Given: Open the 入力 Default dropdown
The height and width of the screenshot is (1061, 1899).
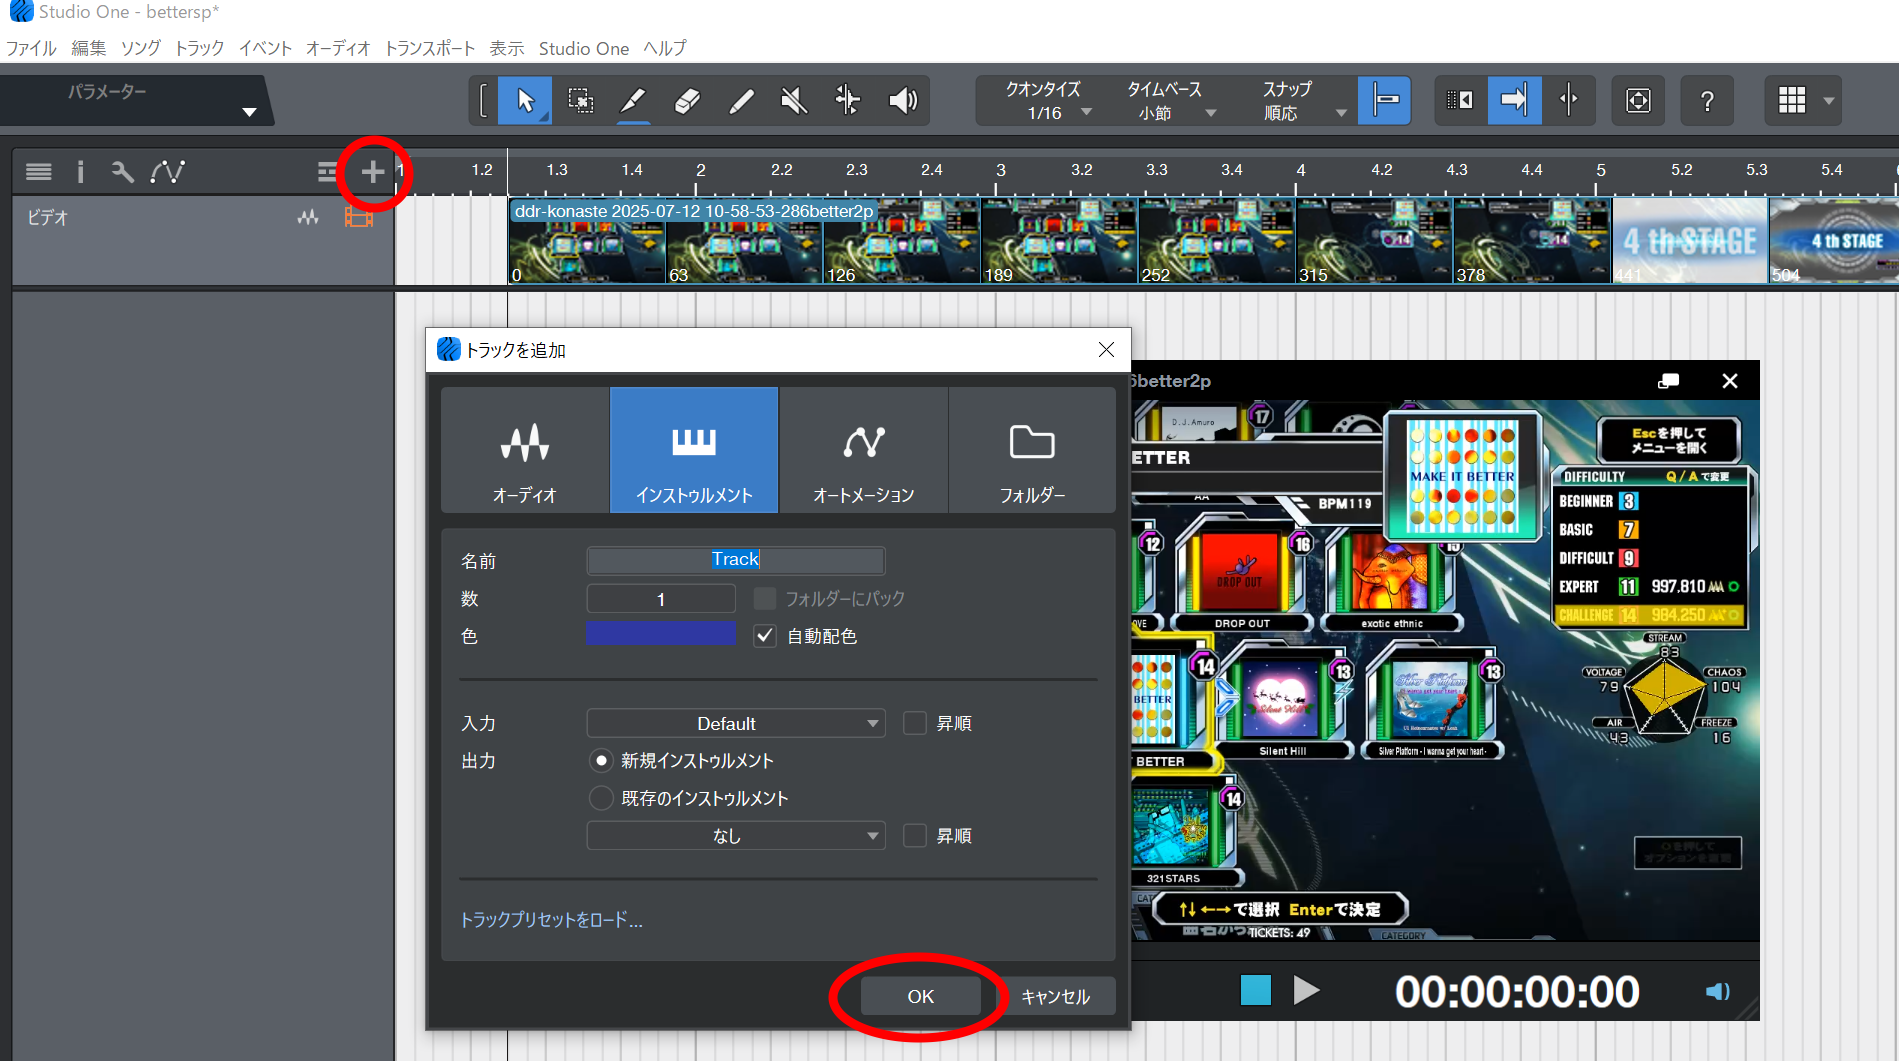Looking at the screenshot, I should [735, 723].
